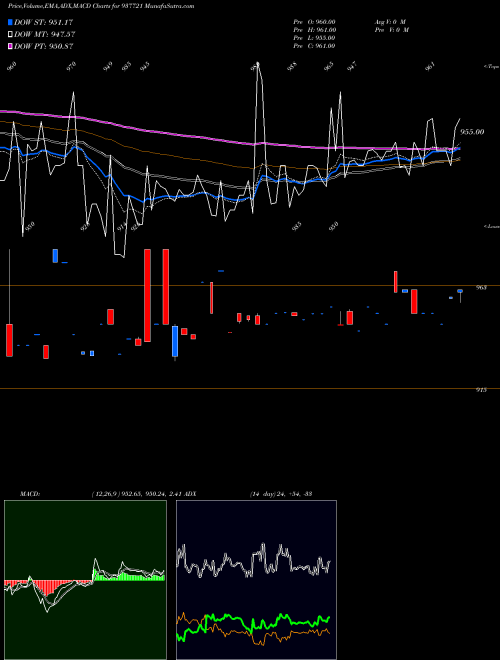Viewport: 500px width, 660px height.
Task: Click the 915 level label near lower line
Action: pos(481,390)
